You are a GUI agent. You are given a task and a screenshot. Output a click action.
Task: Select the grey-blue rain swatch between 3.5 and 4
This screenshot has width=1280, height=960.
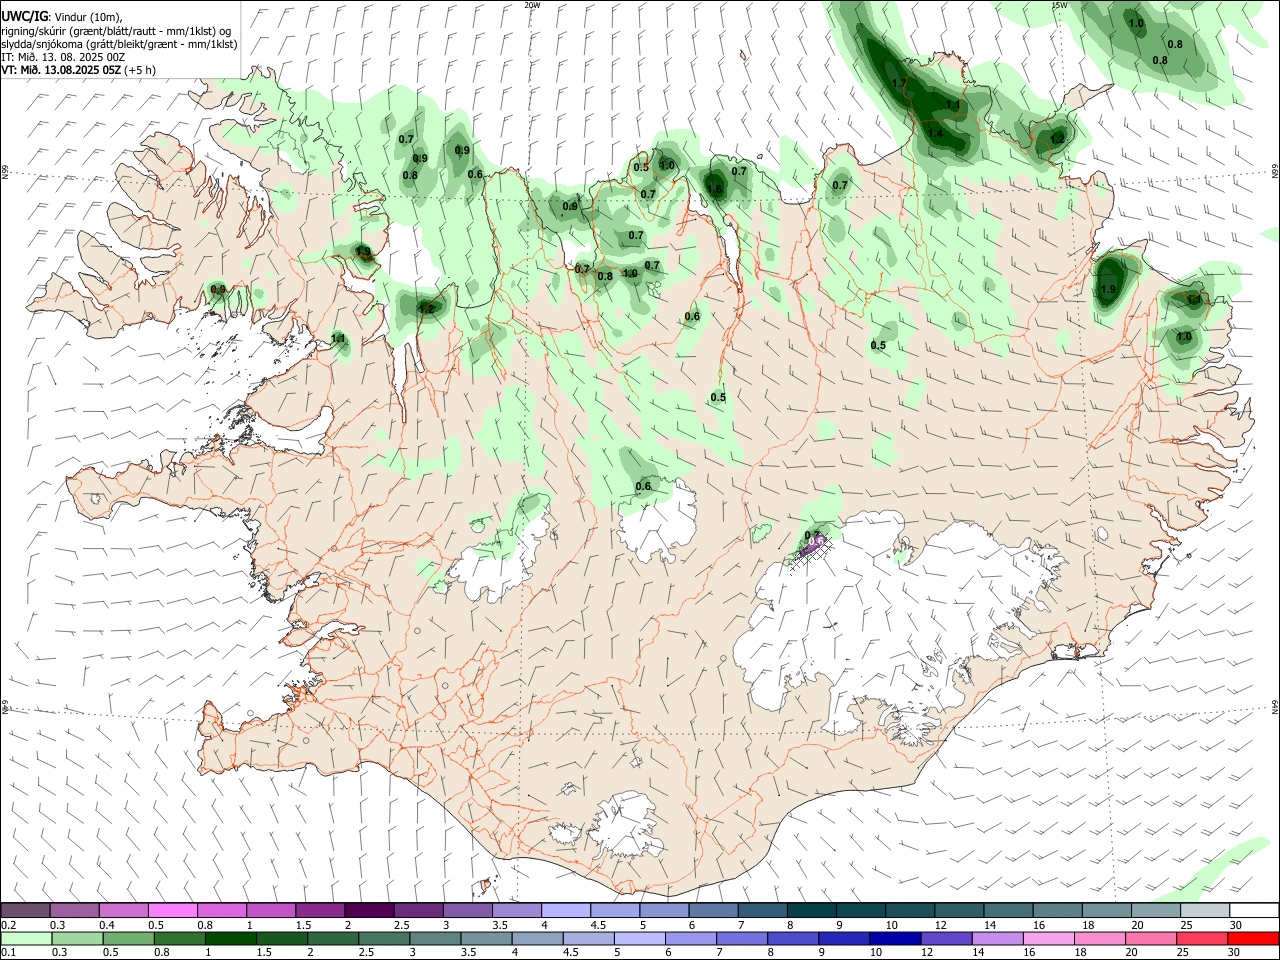[x=486, y=938]
